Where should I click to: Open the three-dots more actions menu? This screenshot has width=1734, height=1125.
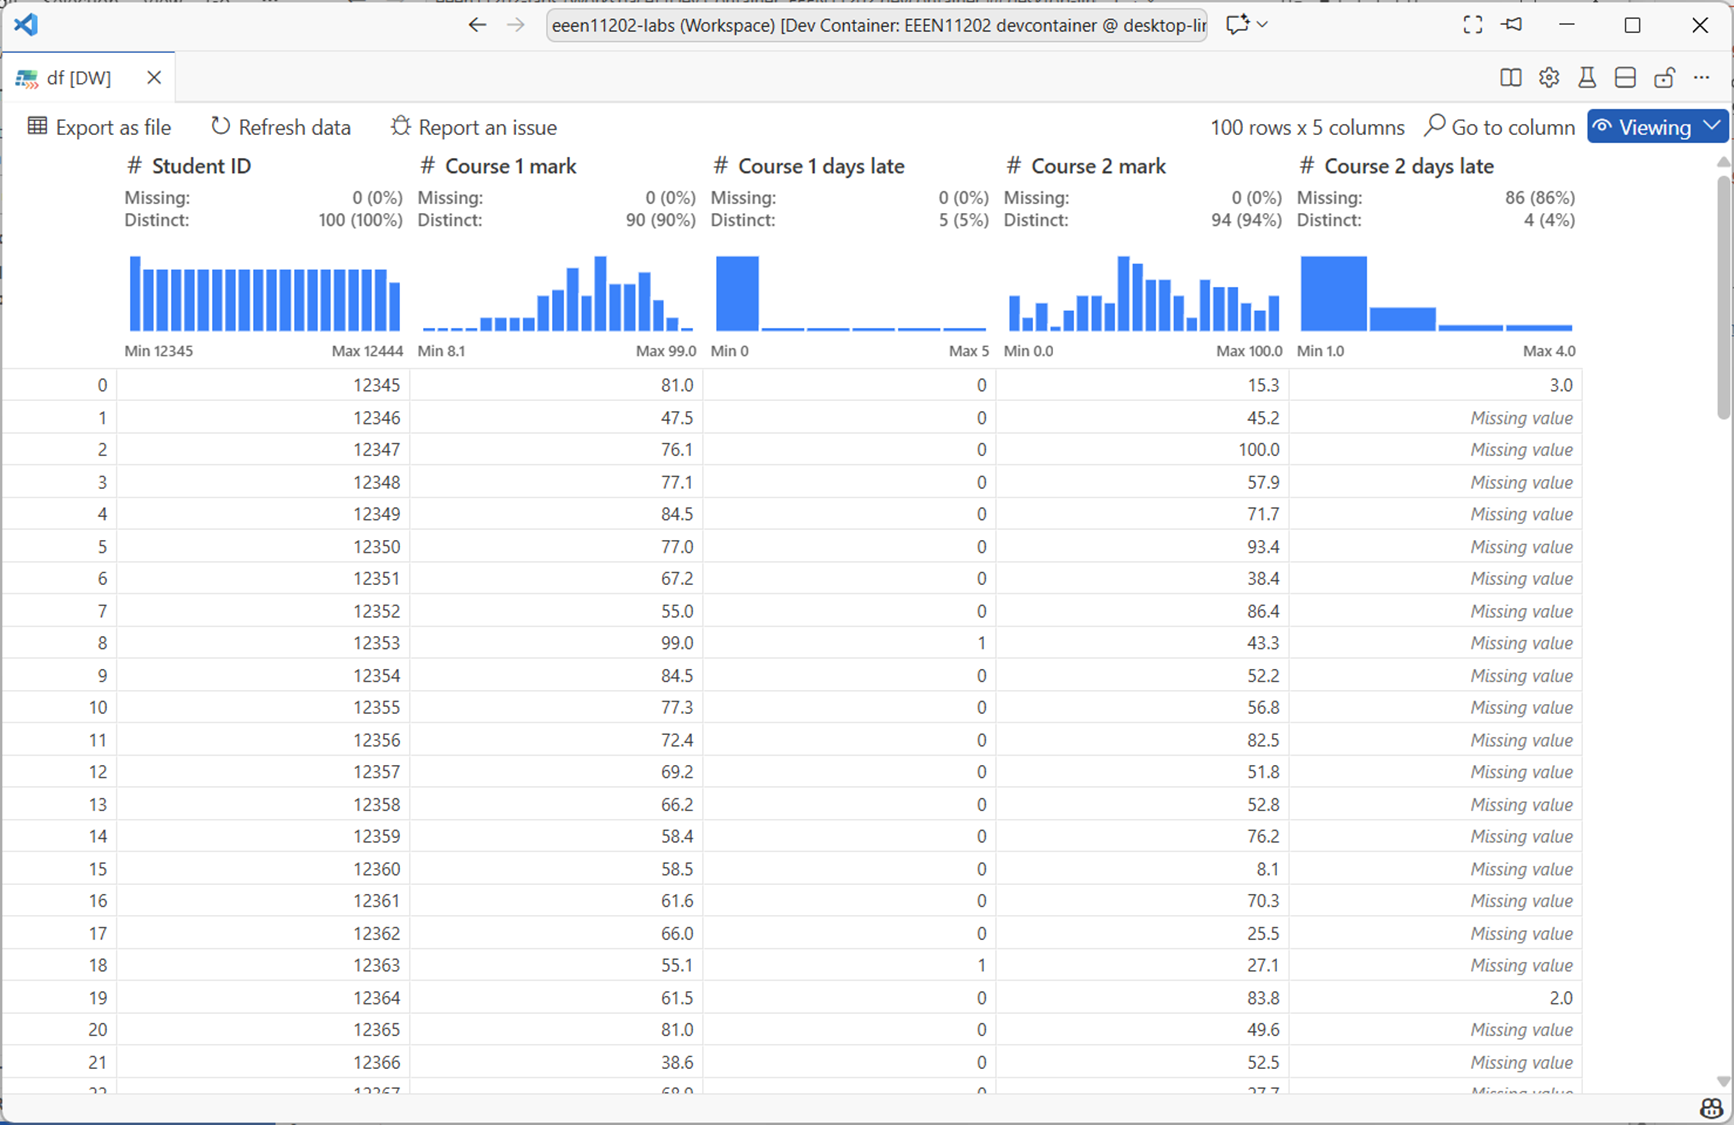[1702, 78]
